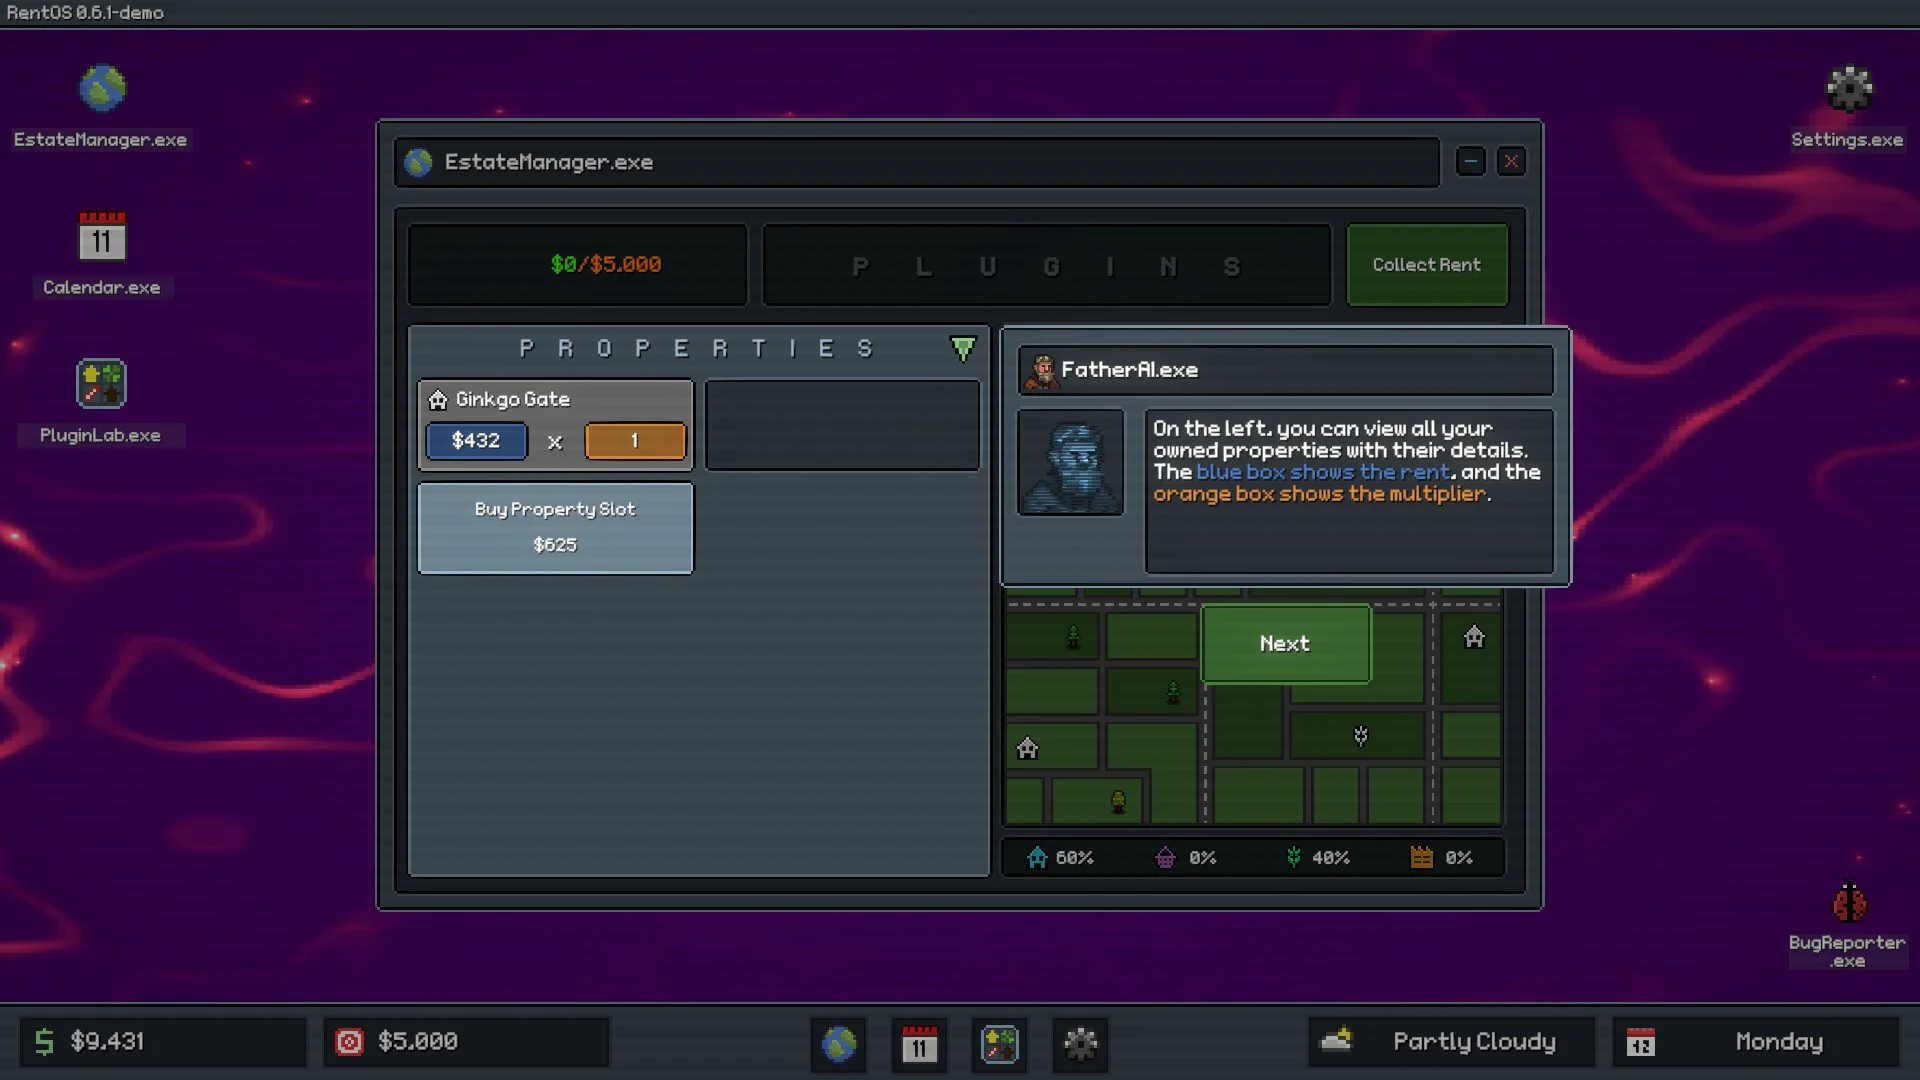Open PluginLab.exe from the desktop

[x=101, y=384]
